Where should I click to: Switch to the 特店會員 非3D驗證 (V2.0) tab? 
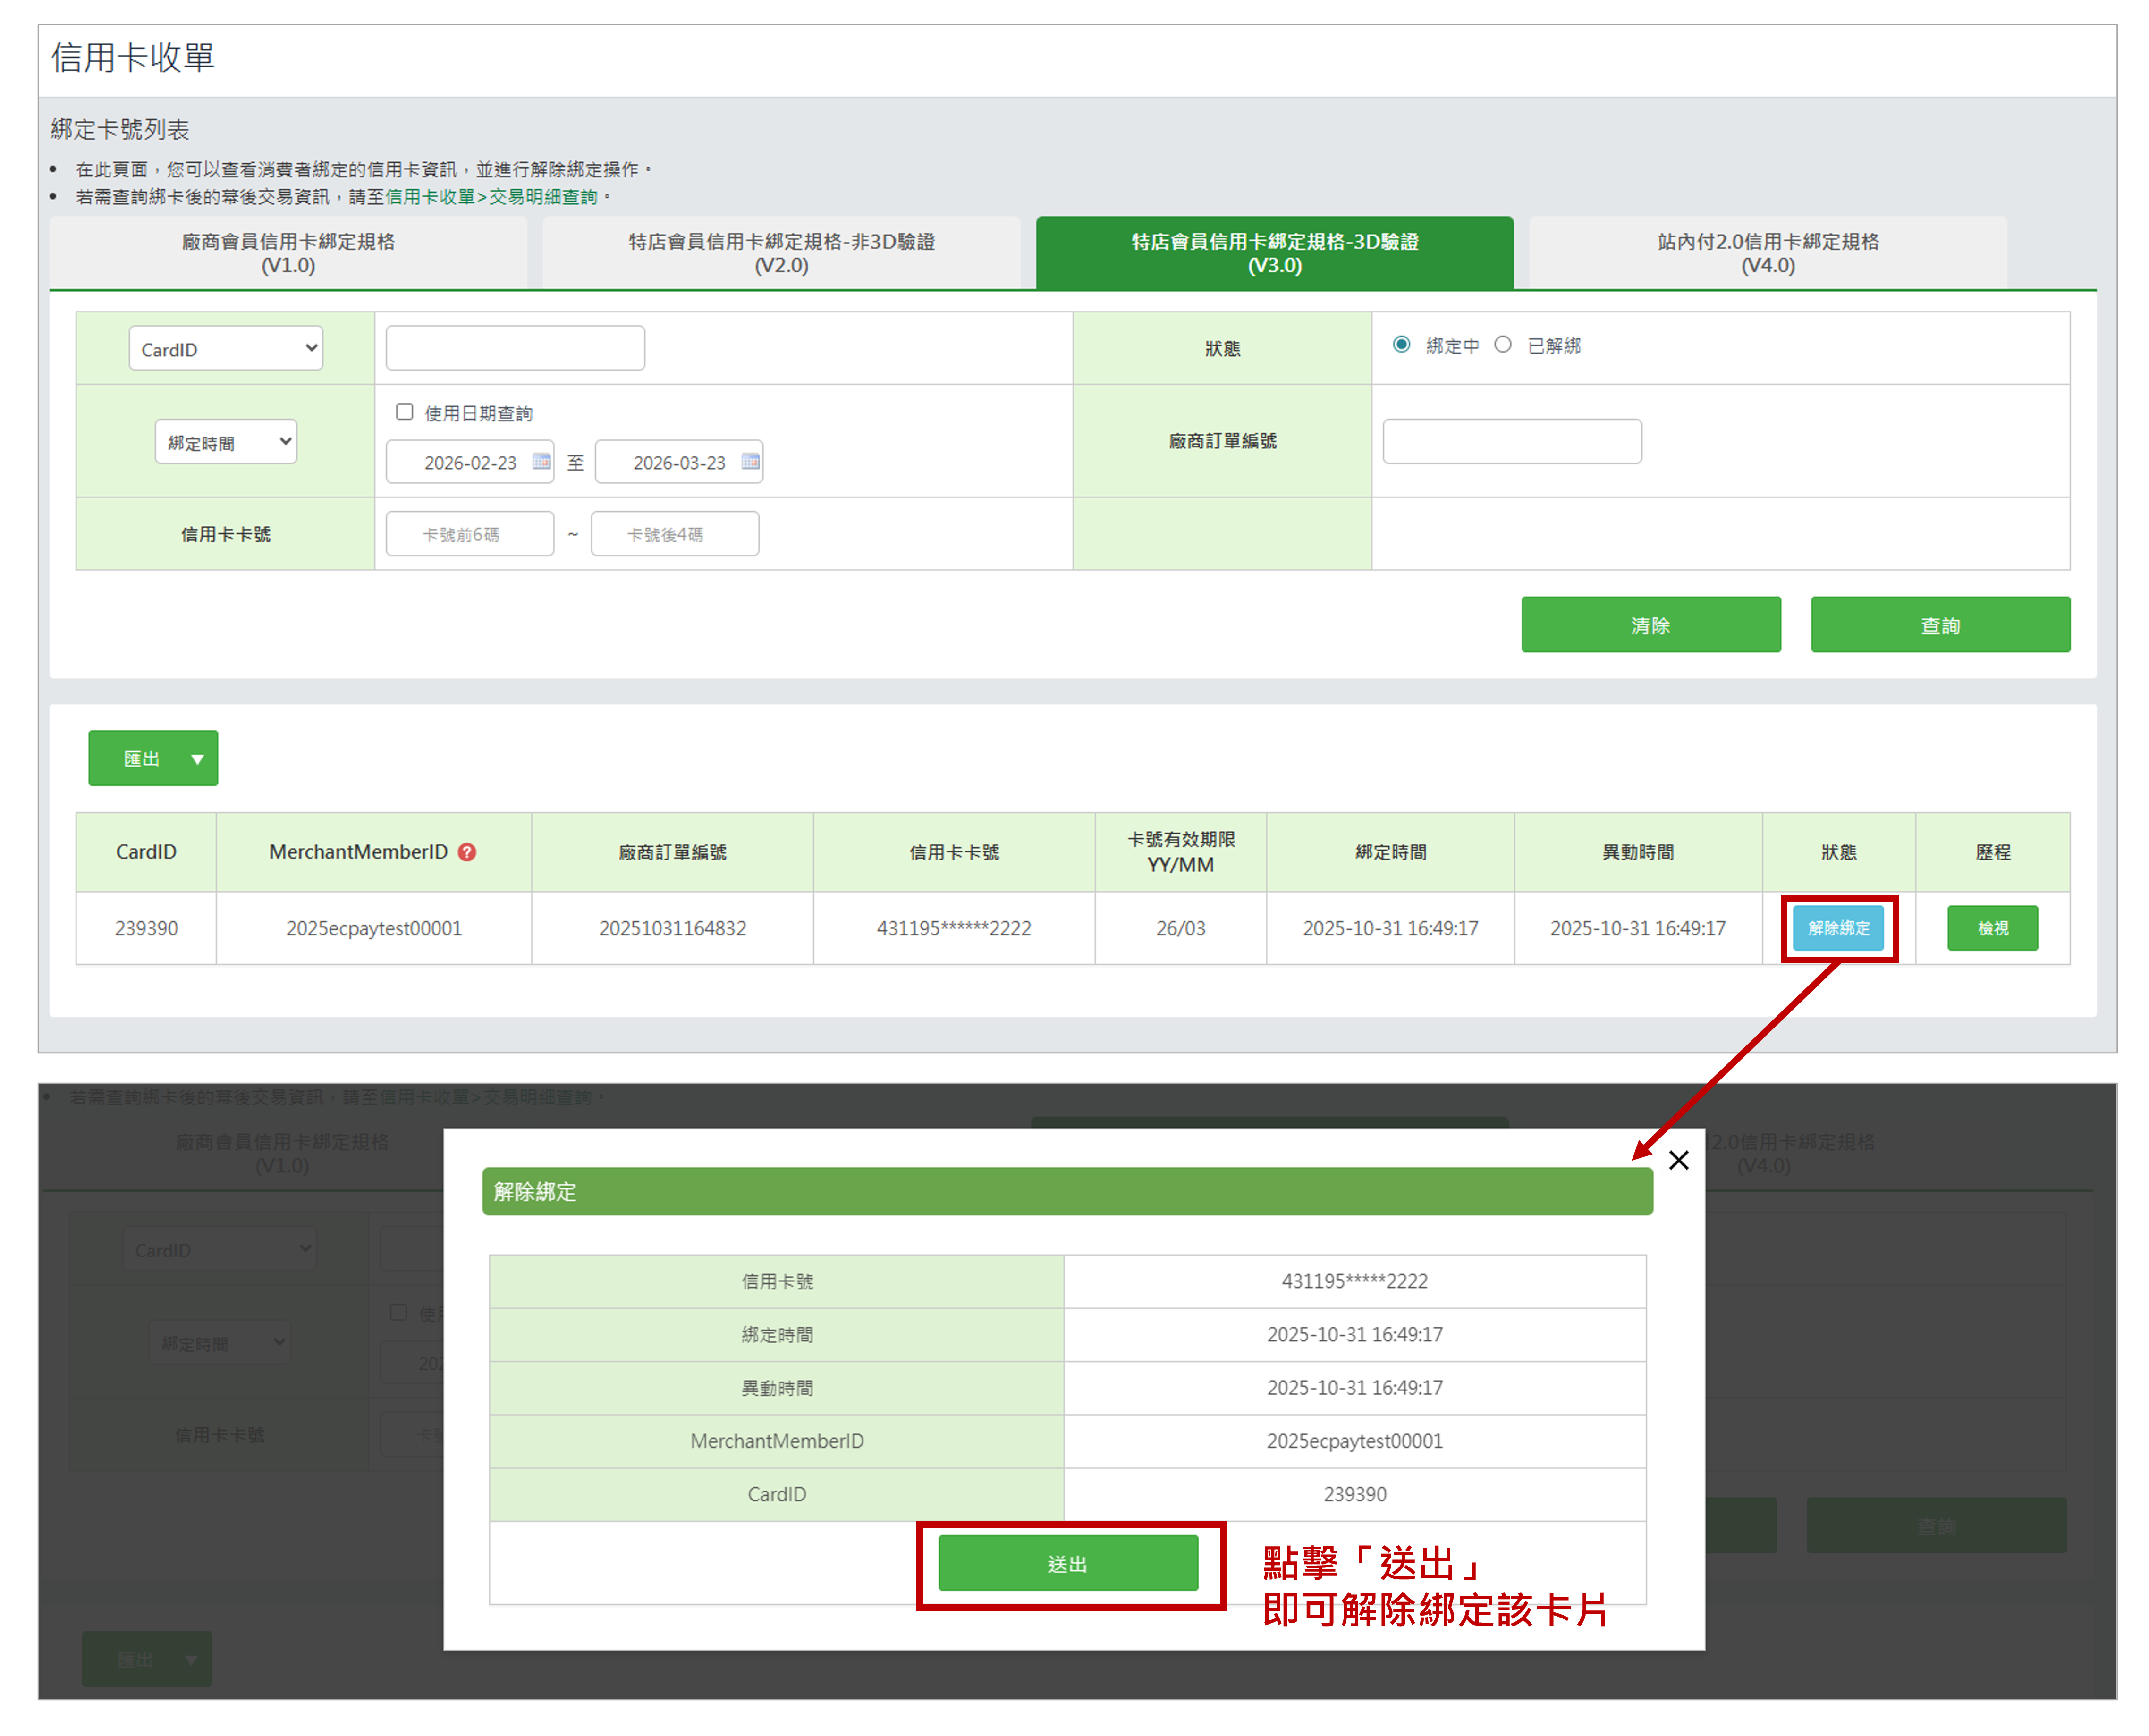click(x=781, y=253)
